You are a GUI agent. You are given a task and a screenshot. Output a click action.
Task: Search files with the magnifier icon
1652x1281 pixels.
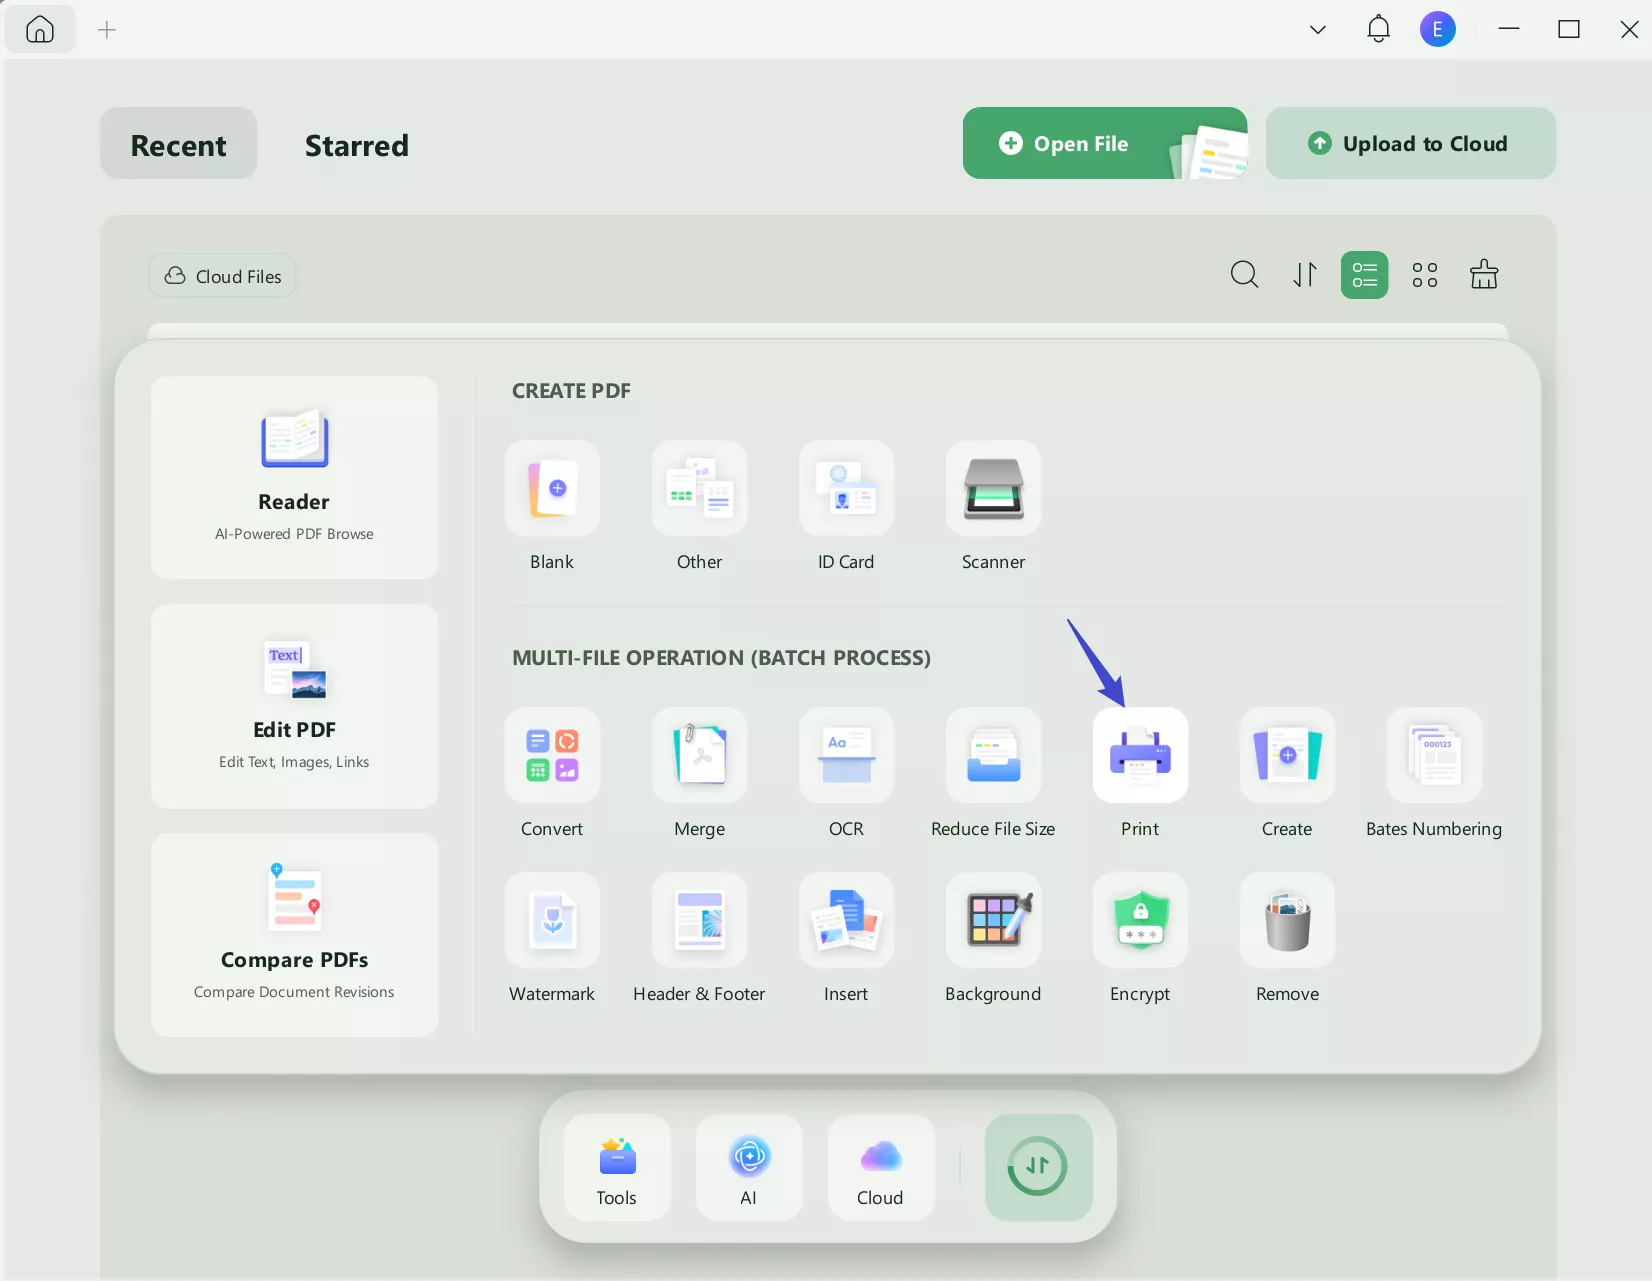tap(1244, 275)
